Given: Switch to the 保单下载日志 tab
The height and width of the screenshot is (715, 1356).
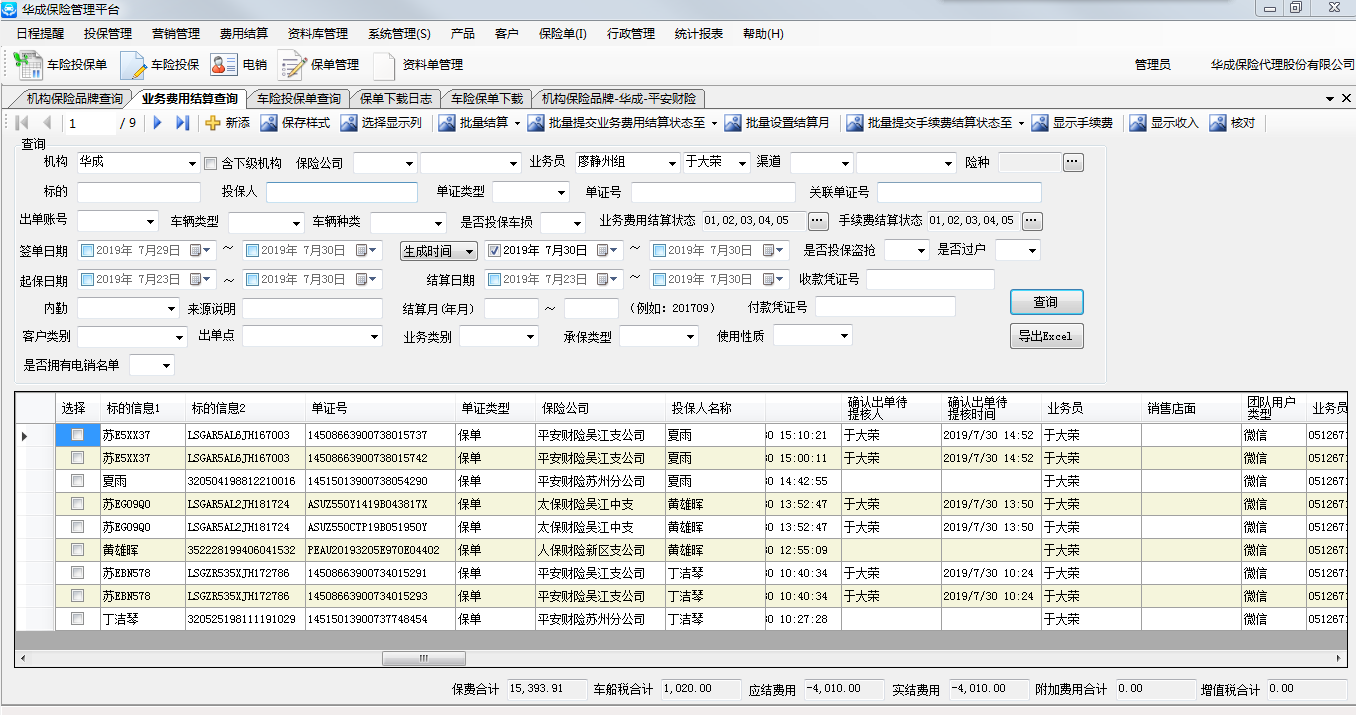Looking at the screenshot, I should coord(396,99).
